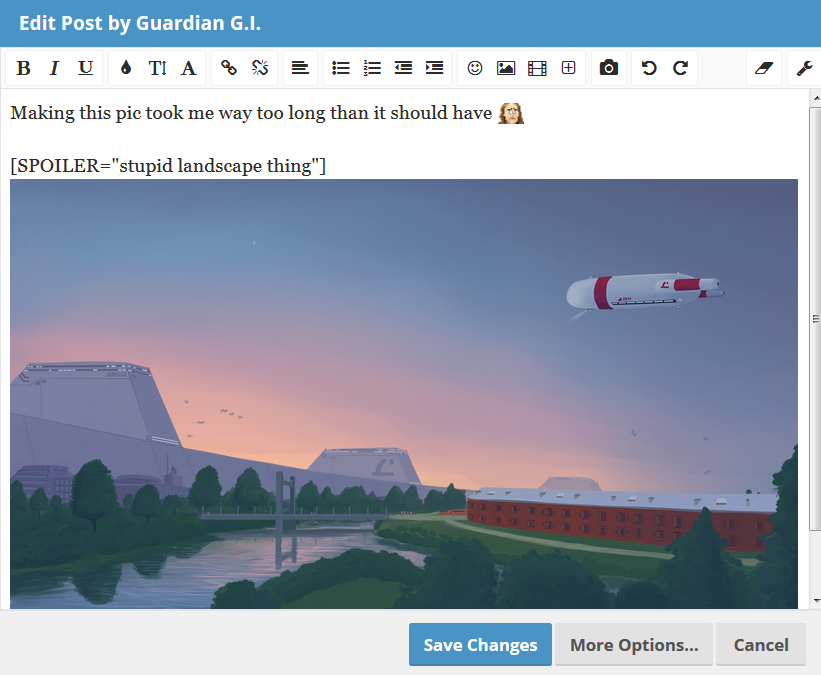Toggle bold formatting

pyautogui.click(x=23, y=68)
